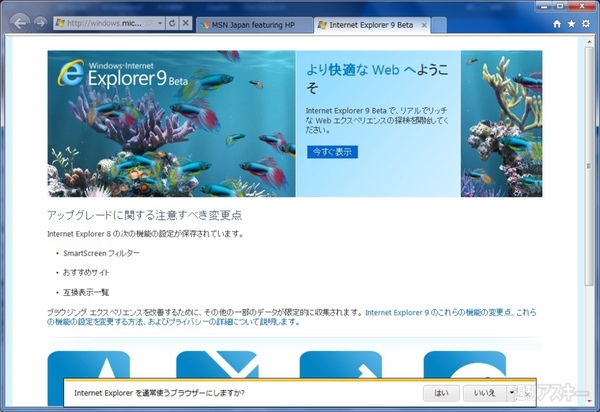Click the scrollbar up arrow
The image size is (600, 412).
tap(589, 41)
